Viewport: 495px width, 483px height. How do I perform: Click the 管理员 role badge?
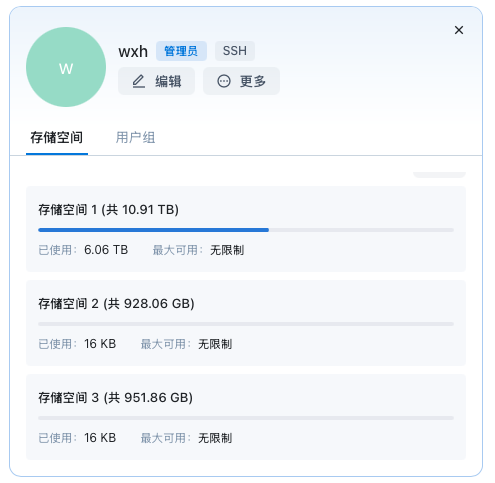coord(181,51)
